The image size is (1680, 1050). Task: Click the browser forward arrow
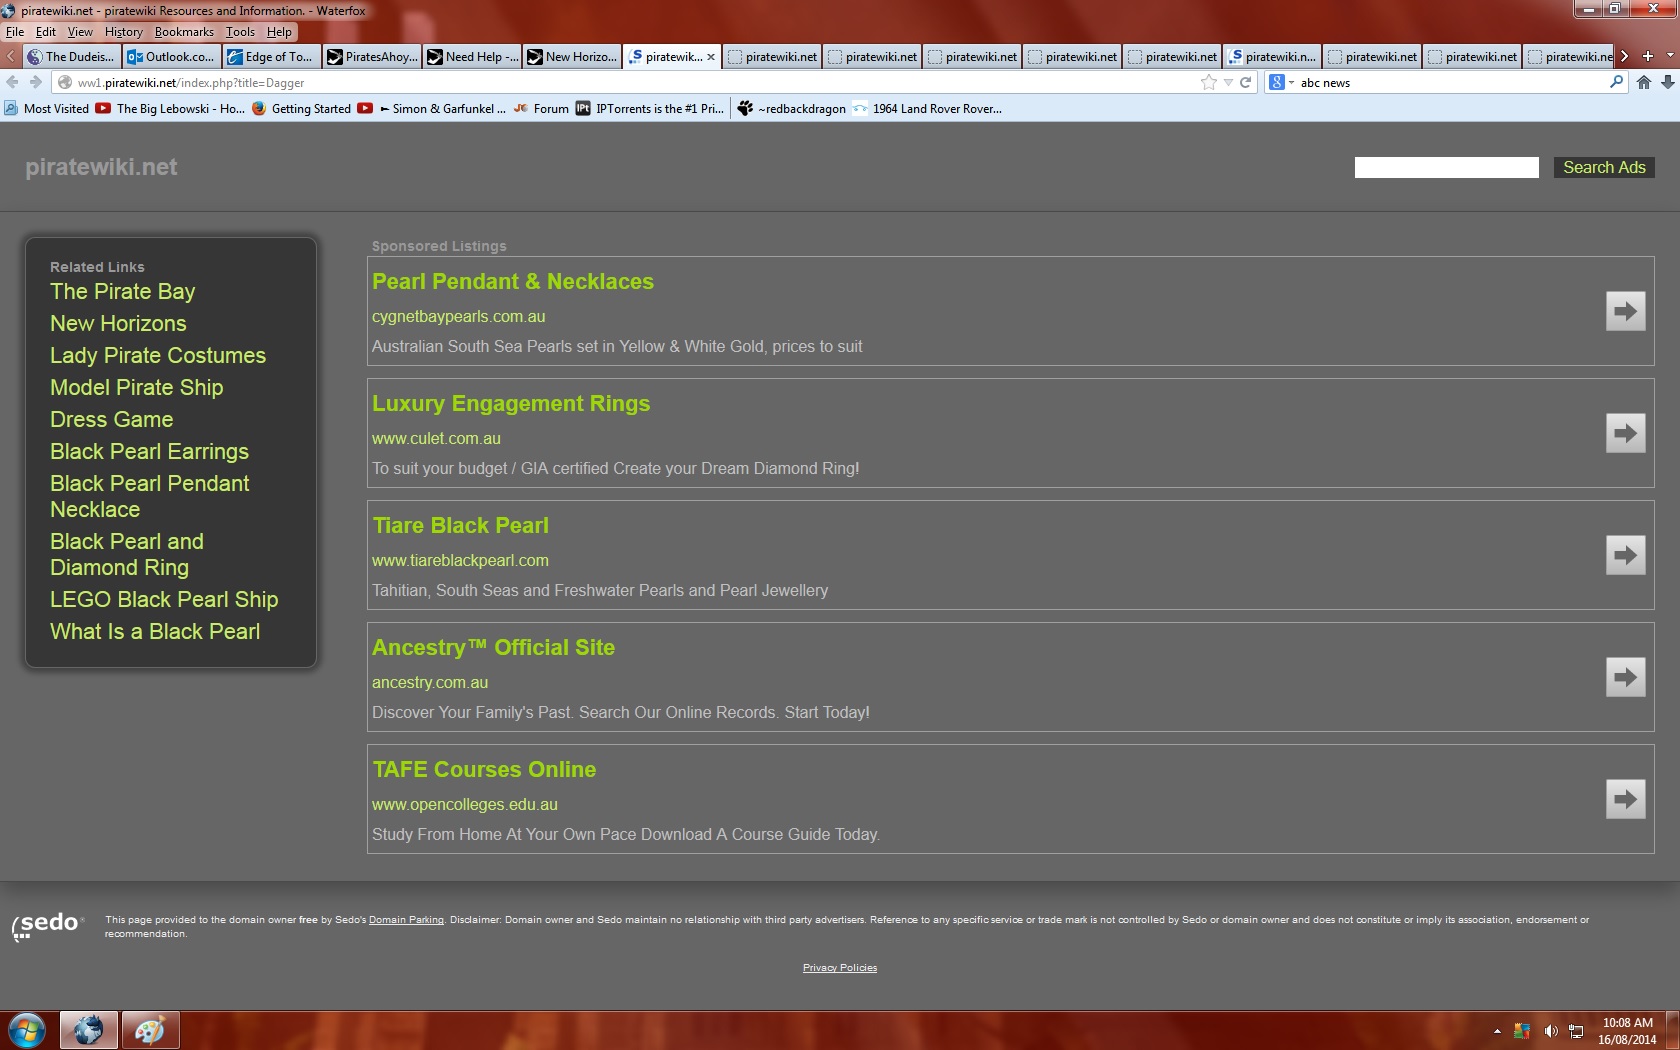coord(35,82)
